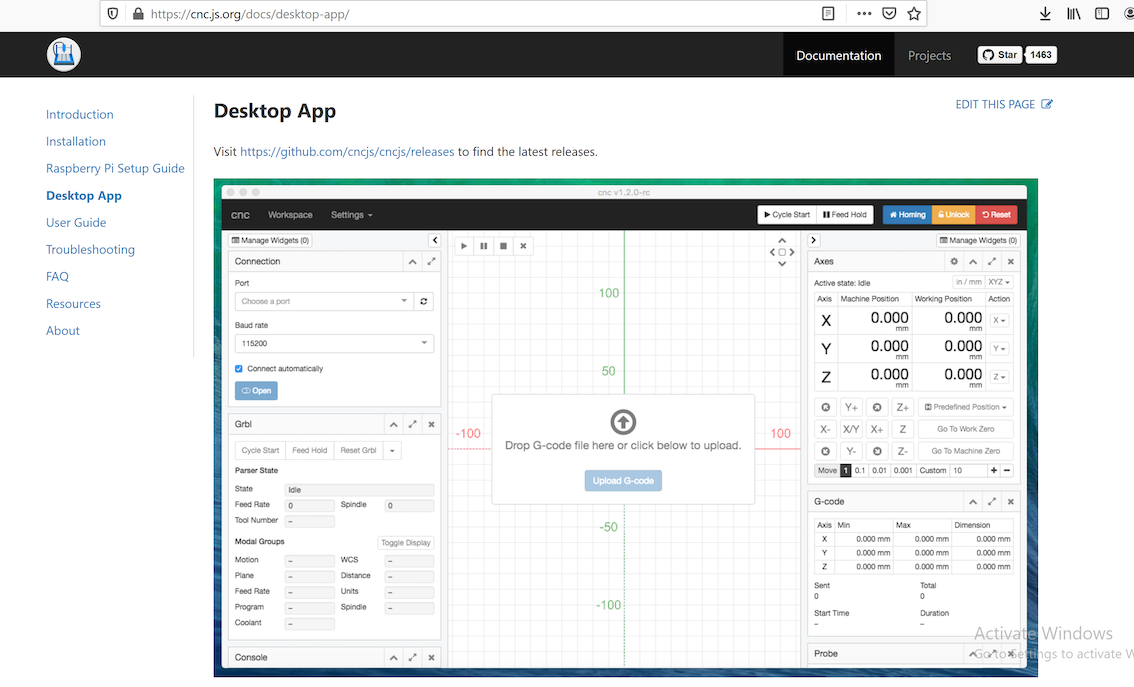1134x687 pixels.
Task: Select the 0.01 move distance option
Action: coord(879,470)
